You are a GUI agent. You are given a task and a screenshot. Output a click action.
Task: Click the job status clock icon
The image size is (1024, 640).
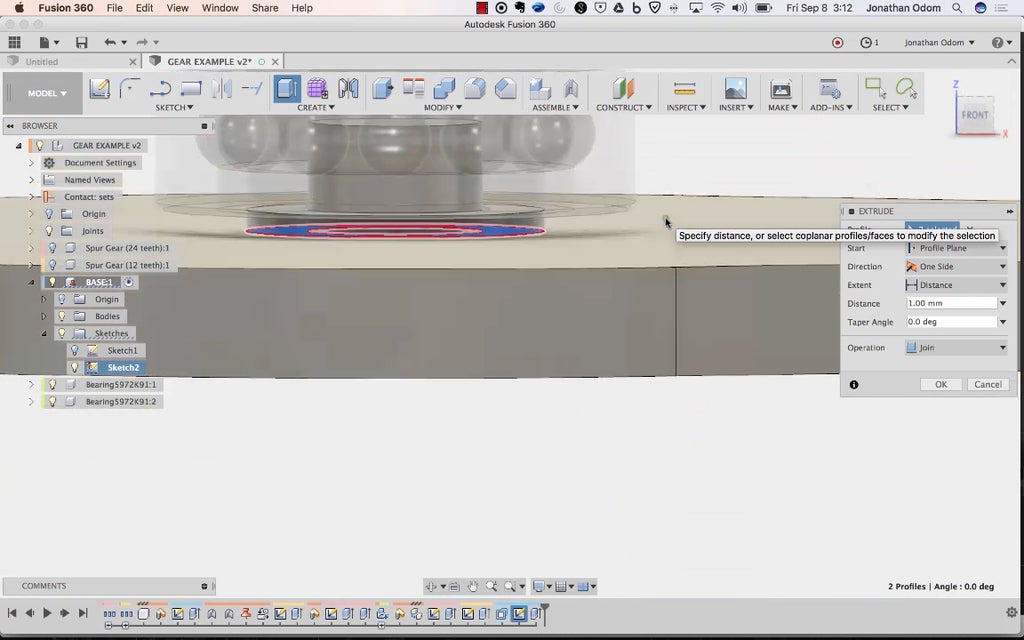coord(866,42)
